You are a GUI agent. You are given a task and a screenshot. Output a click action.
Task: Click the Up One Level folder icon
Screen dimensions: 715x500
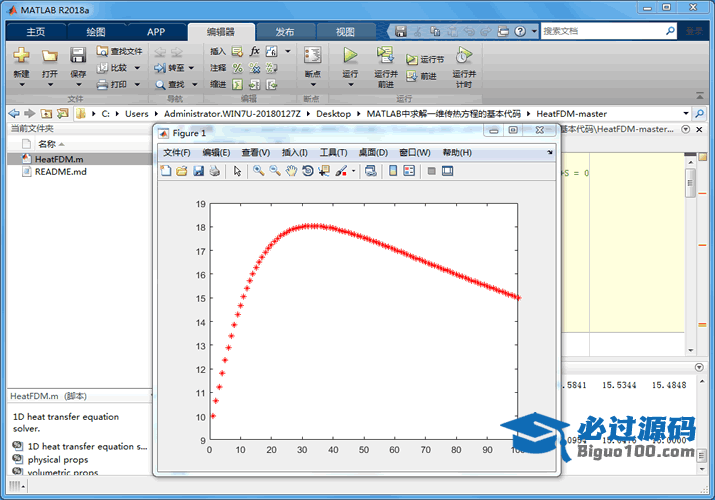tap(46, 113)
